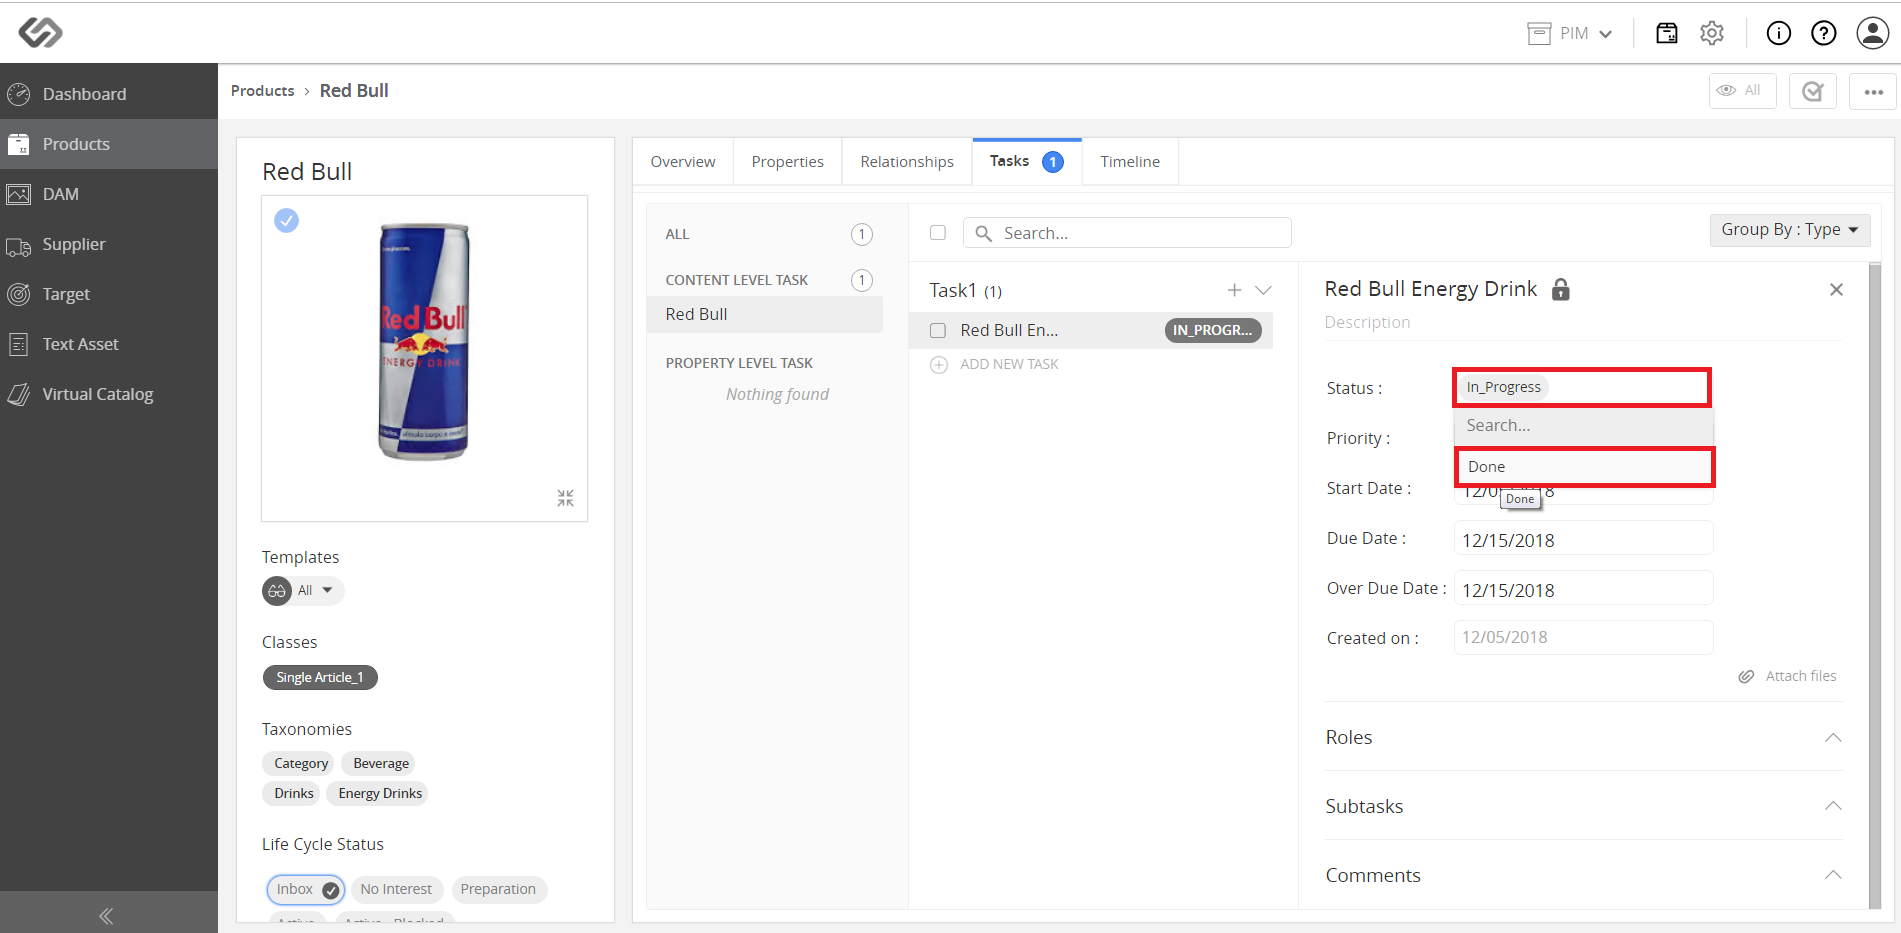The image size is (1901, 933).
Task: Toggle the blue checkmark on product image
Action: pos(287,220)
